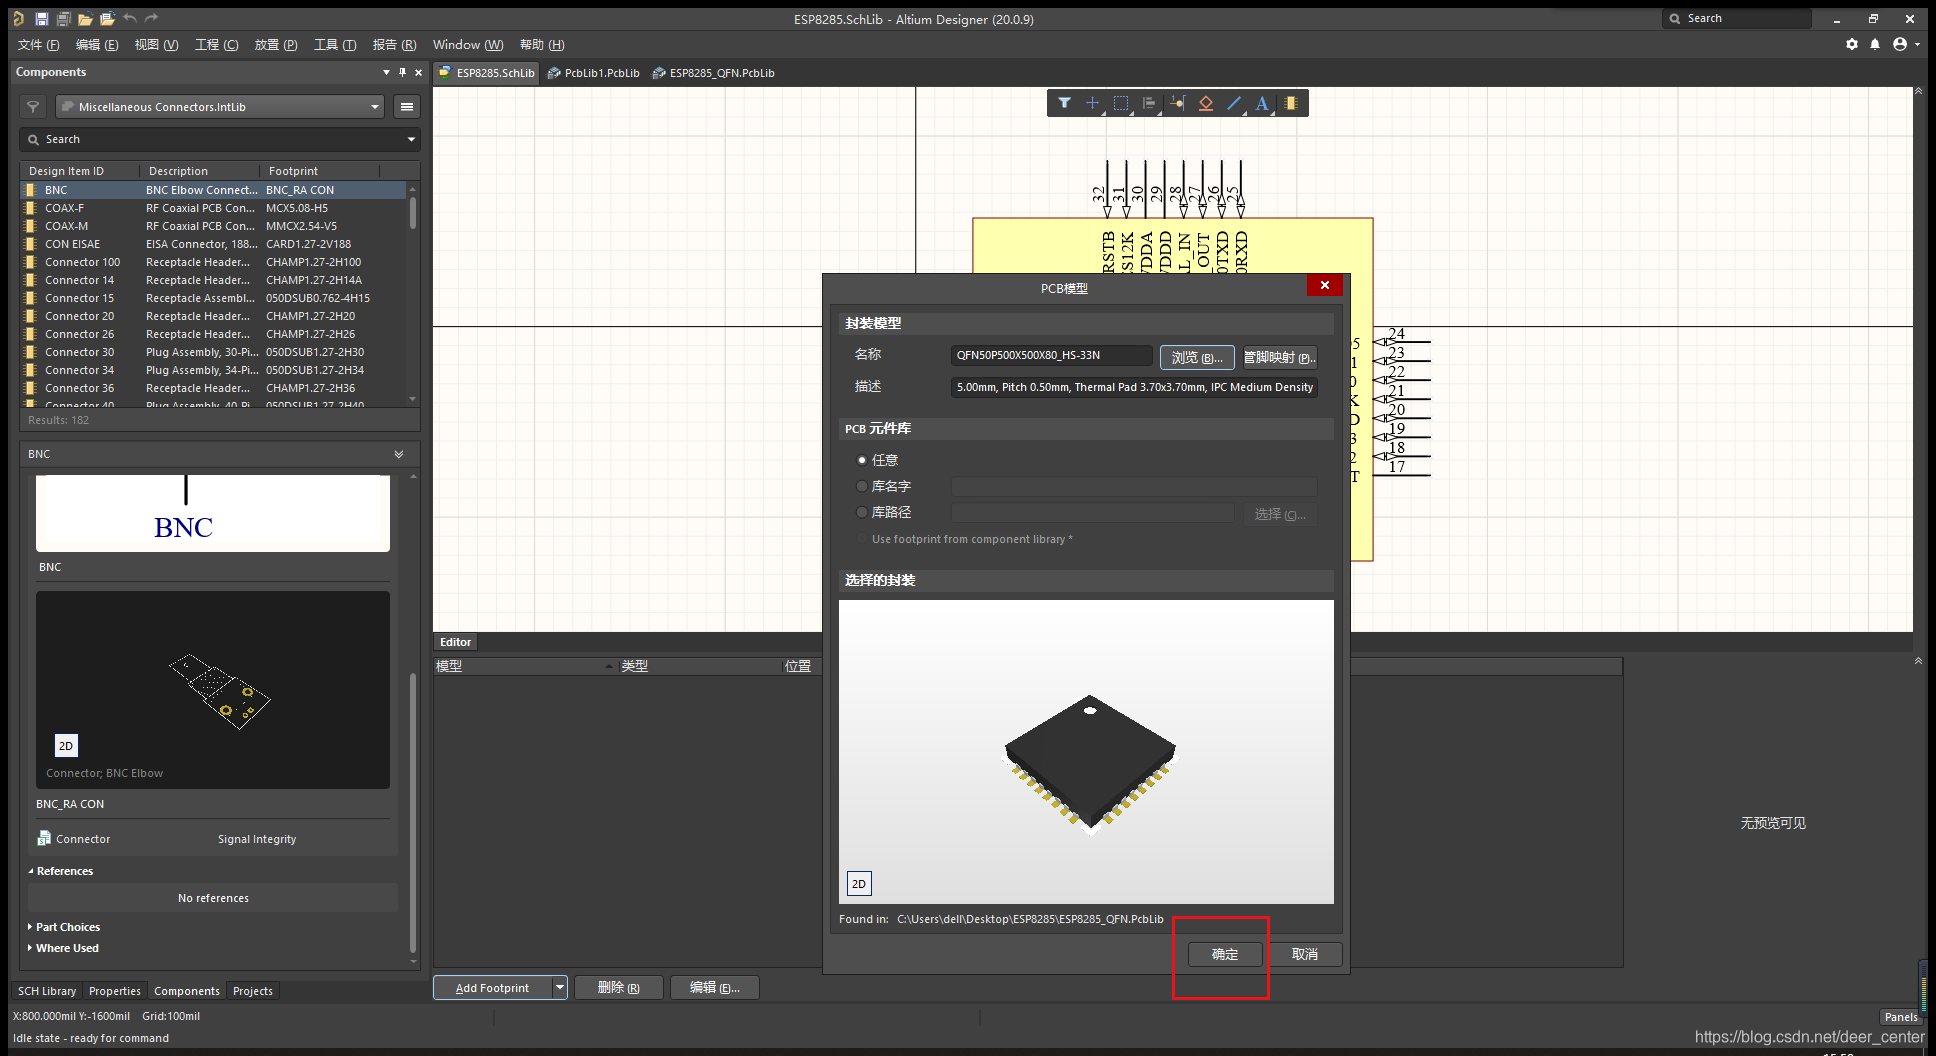Open the Add Footprint dropdown arrow

click(560, 988)
